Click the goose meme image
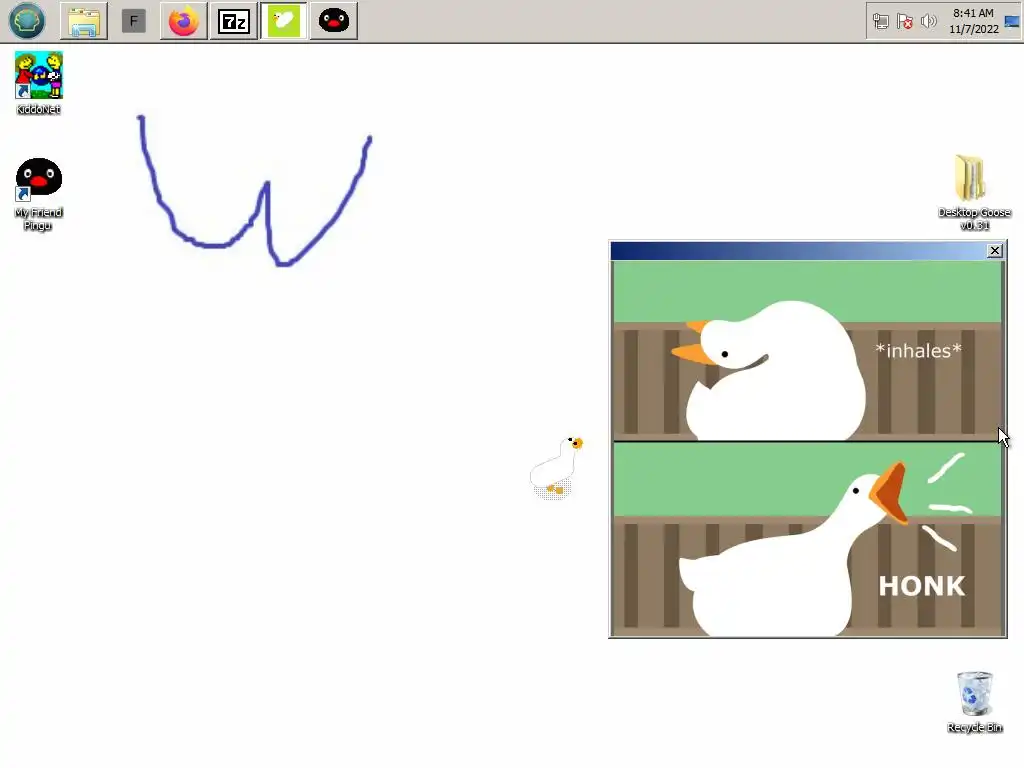This screenshot has height=768, width=1024. point(807,449)
